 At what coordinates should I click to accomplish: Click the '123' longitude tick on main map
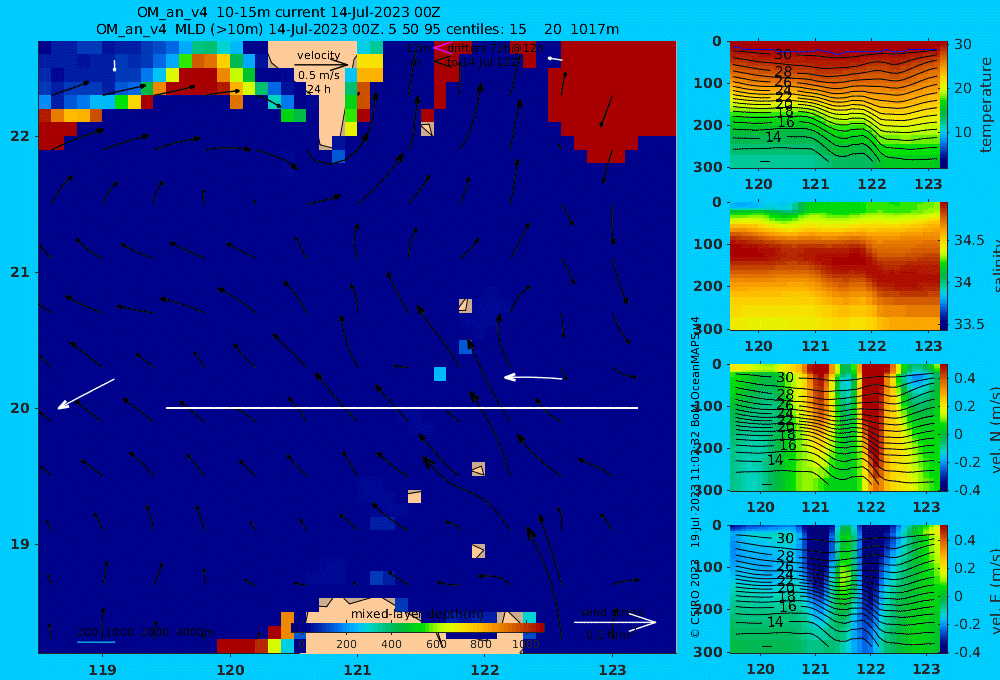pyautogui.click(x=613, y=670)
